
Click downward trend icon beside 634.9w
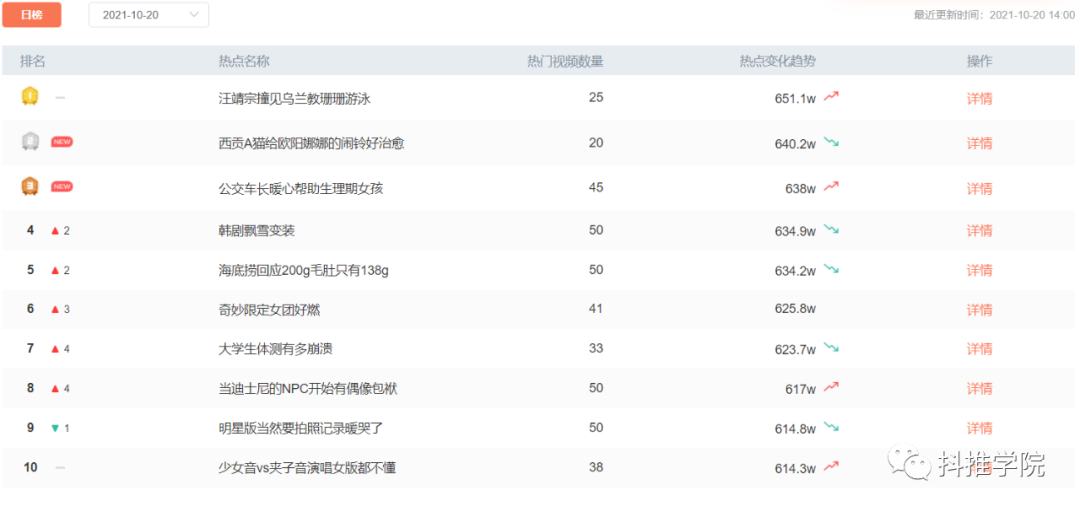(831, 229)
